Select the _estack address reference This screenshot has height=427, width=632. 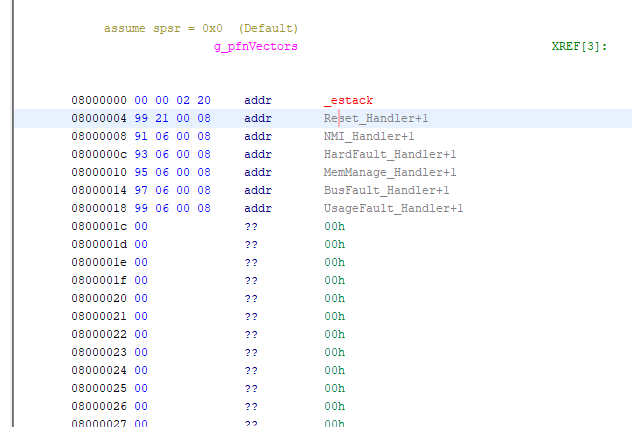tap(347, 101)
